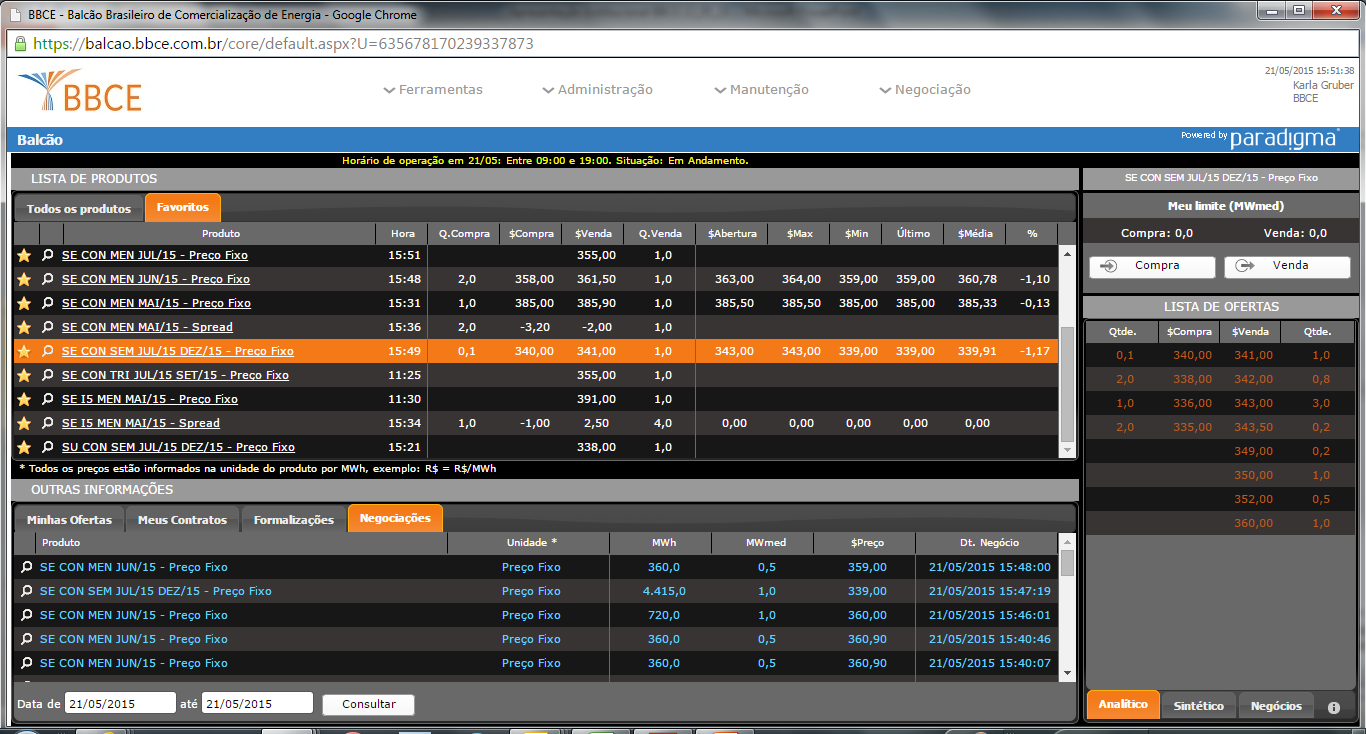1366x734 pixels.
Task: Toggle favorite star for SE I5 MEN MAI/15 Spread
Action: pyautogui.click(x=24, y=423)
